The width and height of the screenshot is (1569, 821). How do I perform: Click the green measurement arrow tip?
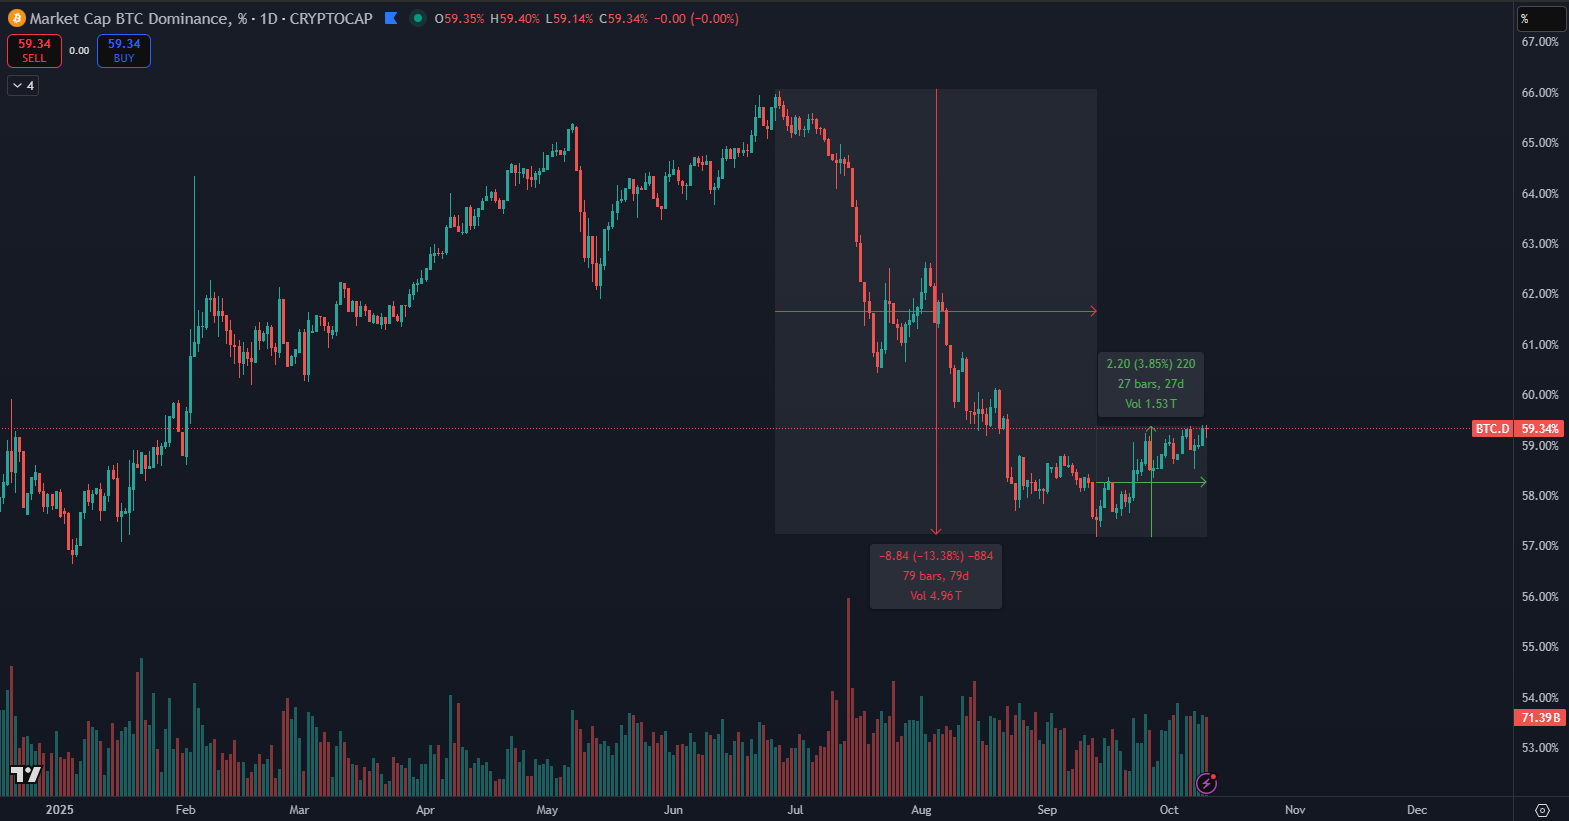(1203, 483)
